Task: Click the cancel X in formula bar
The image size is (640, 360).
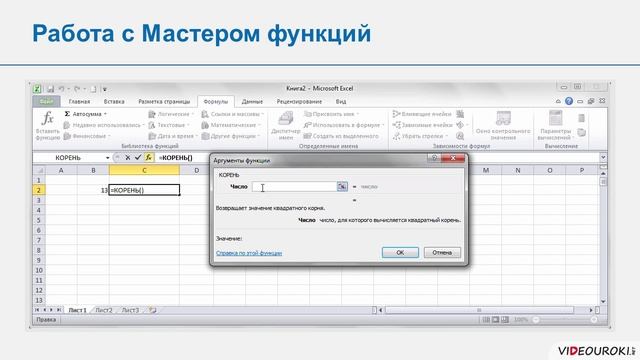Action: (x=127, y=158)
